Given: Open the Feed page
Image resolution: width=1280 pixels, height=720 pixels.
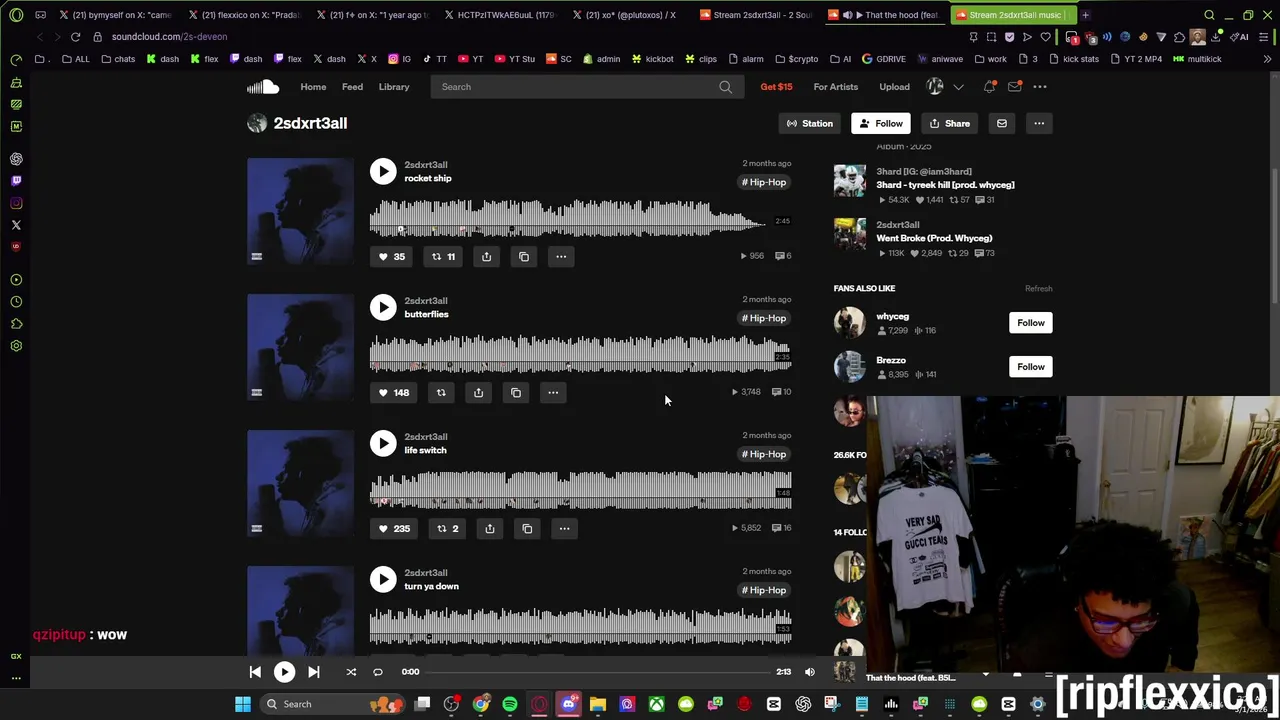Looking at the screenshot, I should [352, 87].
